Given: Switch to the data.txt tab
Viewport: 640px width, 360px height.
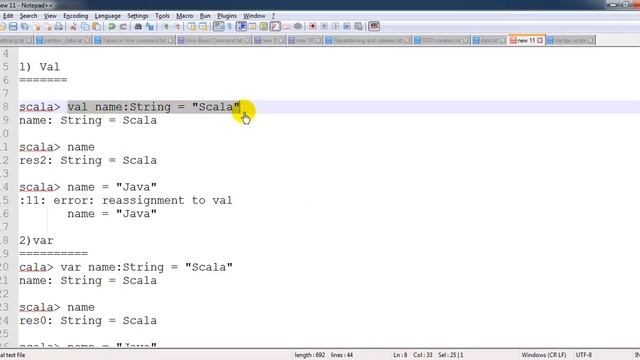Looking at the screenshot, I should [489, 40].
